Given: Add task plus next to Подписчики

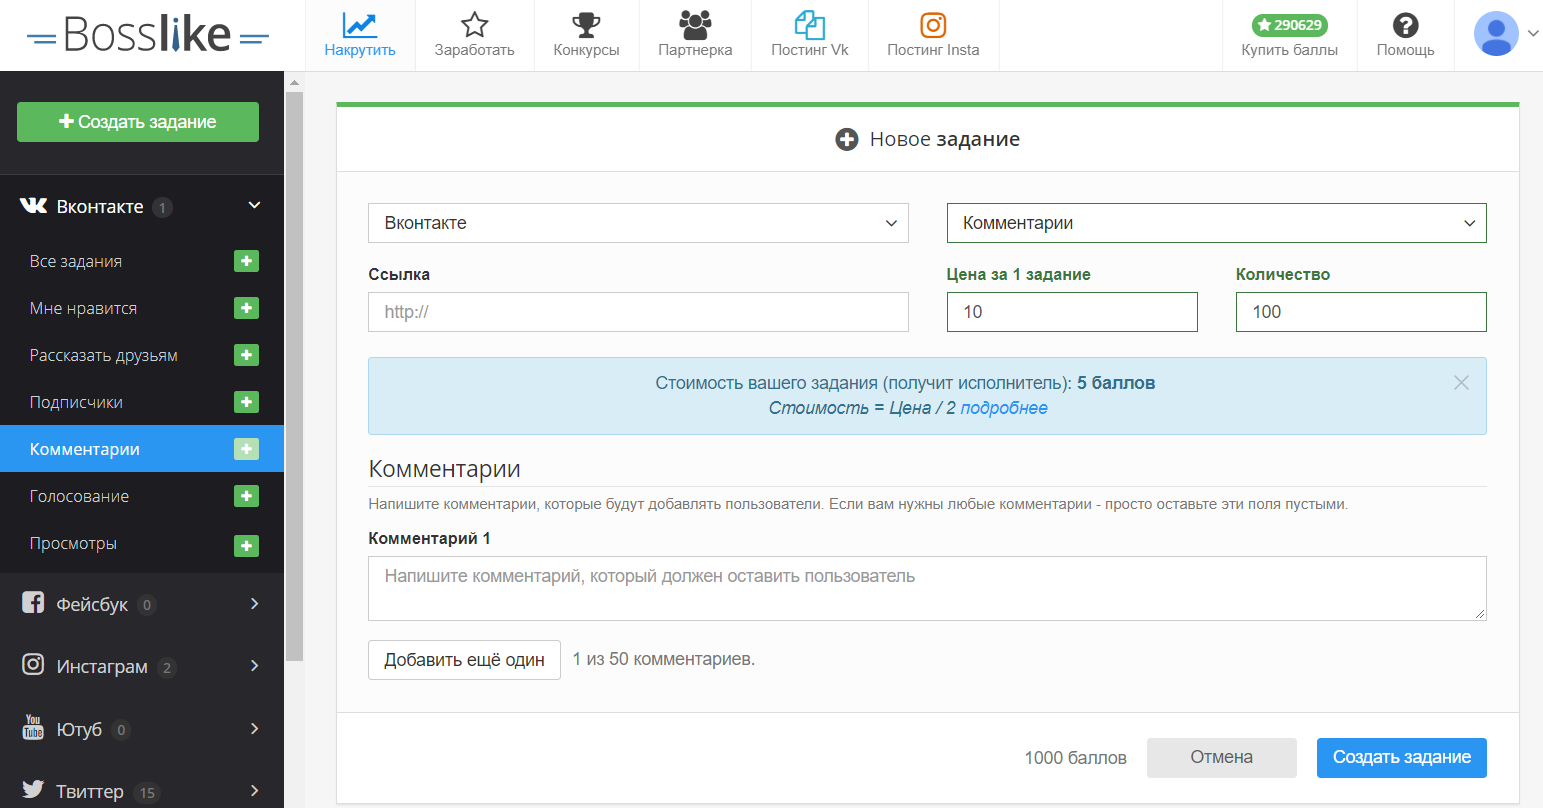Looking at the screenshot, I should pos(246,402).
